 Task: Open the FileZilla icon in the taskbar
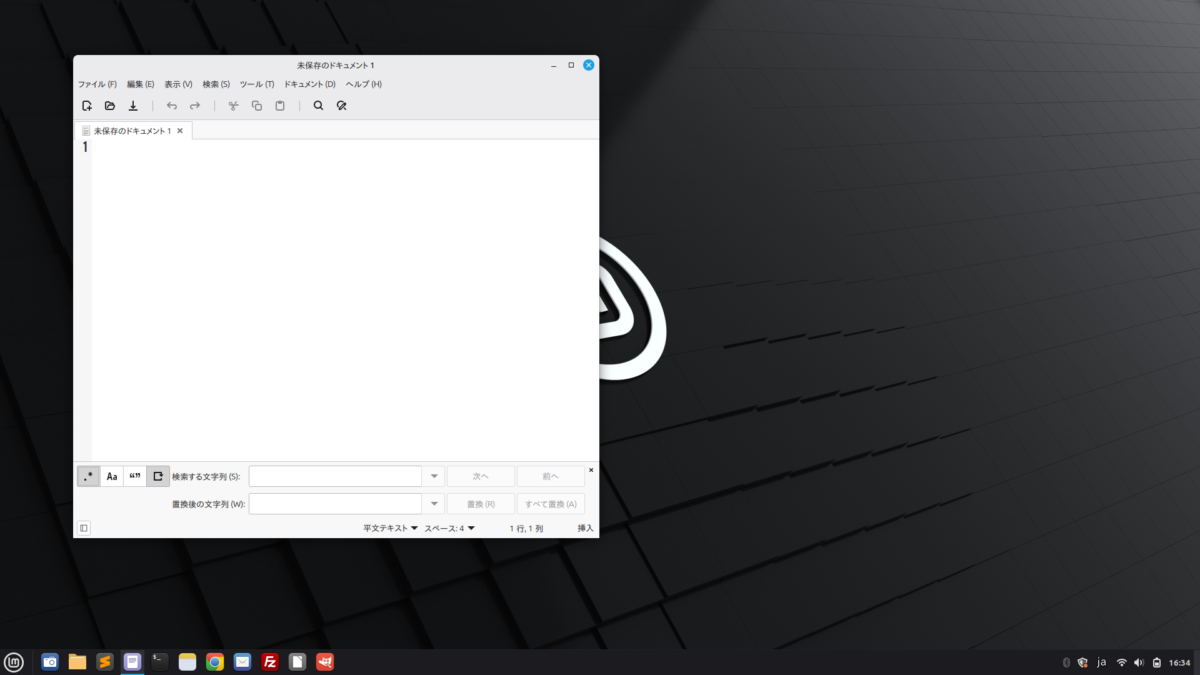(x=269, y=661)
